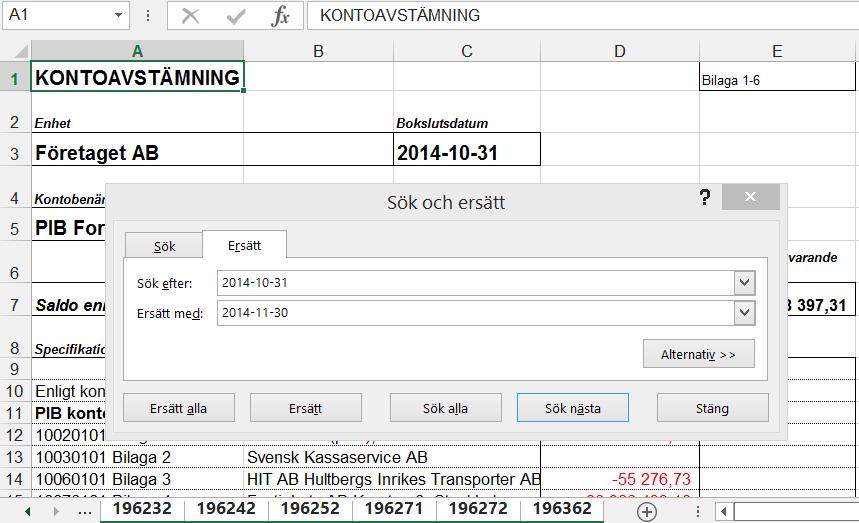Click cell 10030101 Bilaga 2
This screenshot has width=859, height=523.
(138, 457)
